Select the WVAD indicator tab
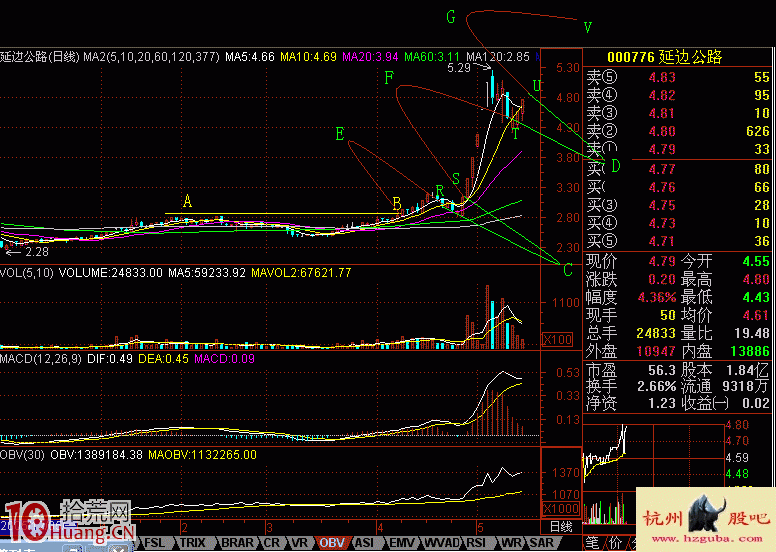This screenshot has width=776, height=552. tap(441, 542)
